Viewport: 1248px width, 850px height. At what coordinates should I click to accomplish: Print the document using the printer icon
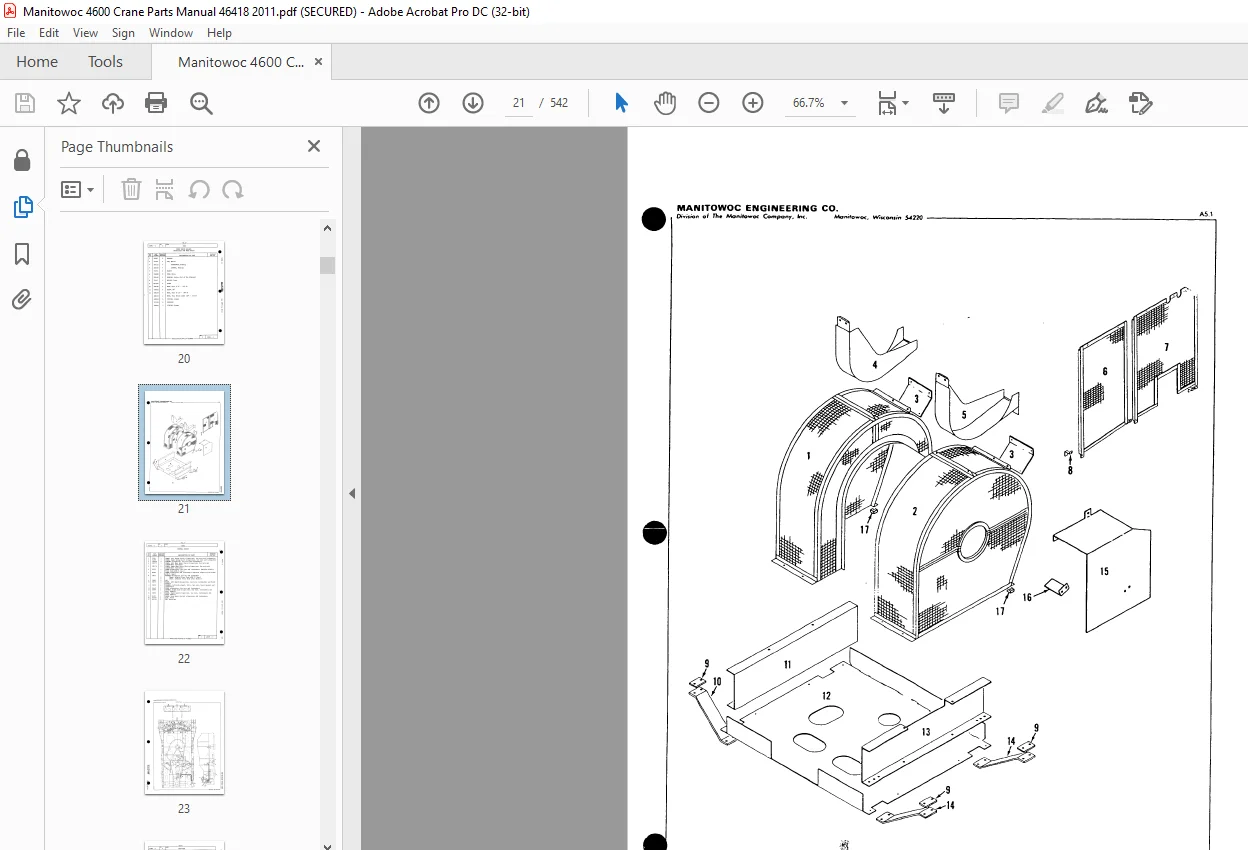tap(156, 103)
